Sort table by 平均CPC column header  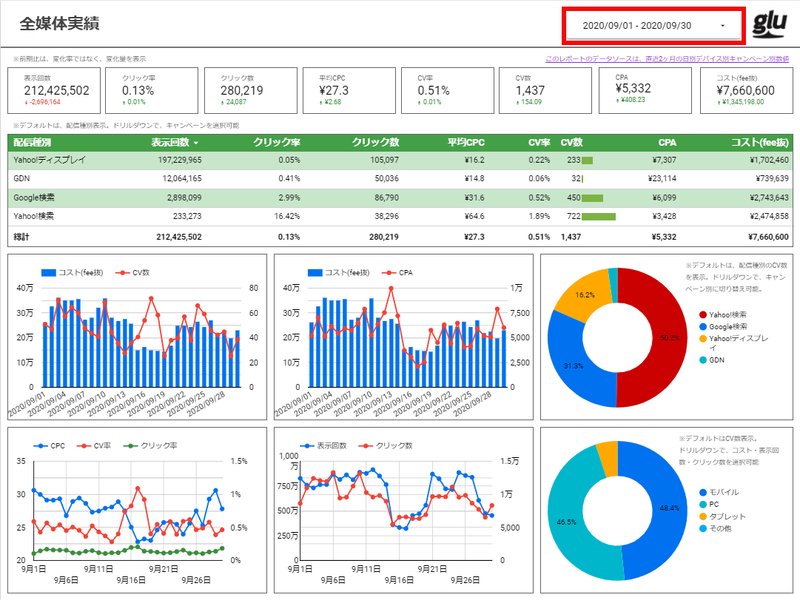coord(466,142)
